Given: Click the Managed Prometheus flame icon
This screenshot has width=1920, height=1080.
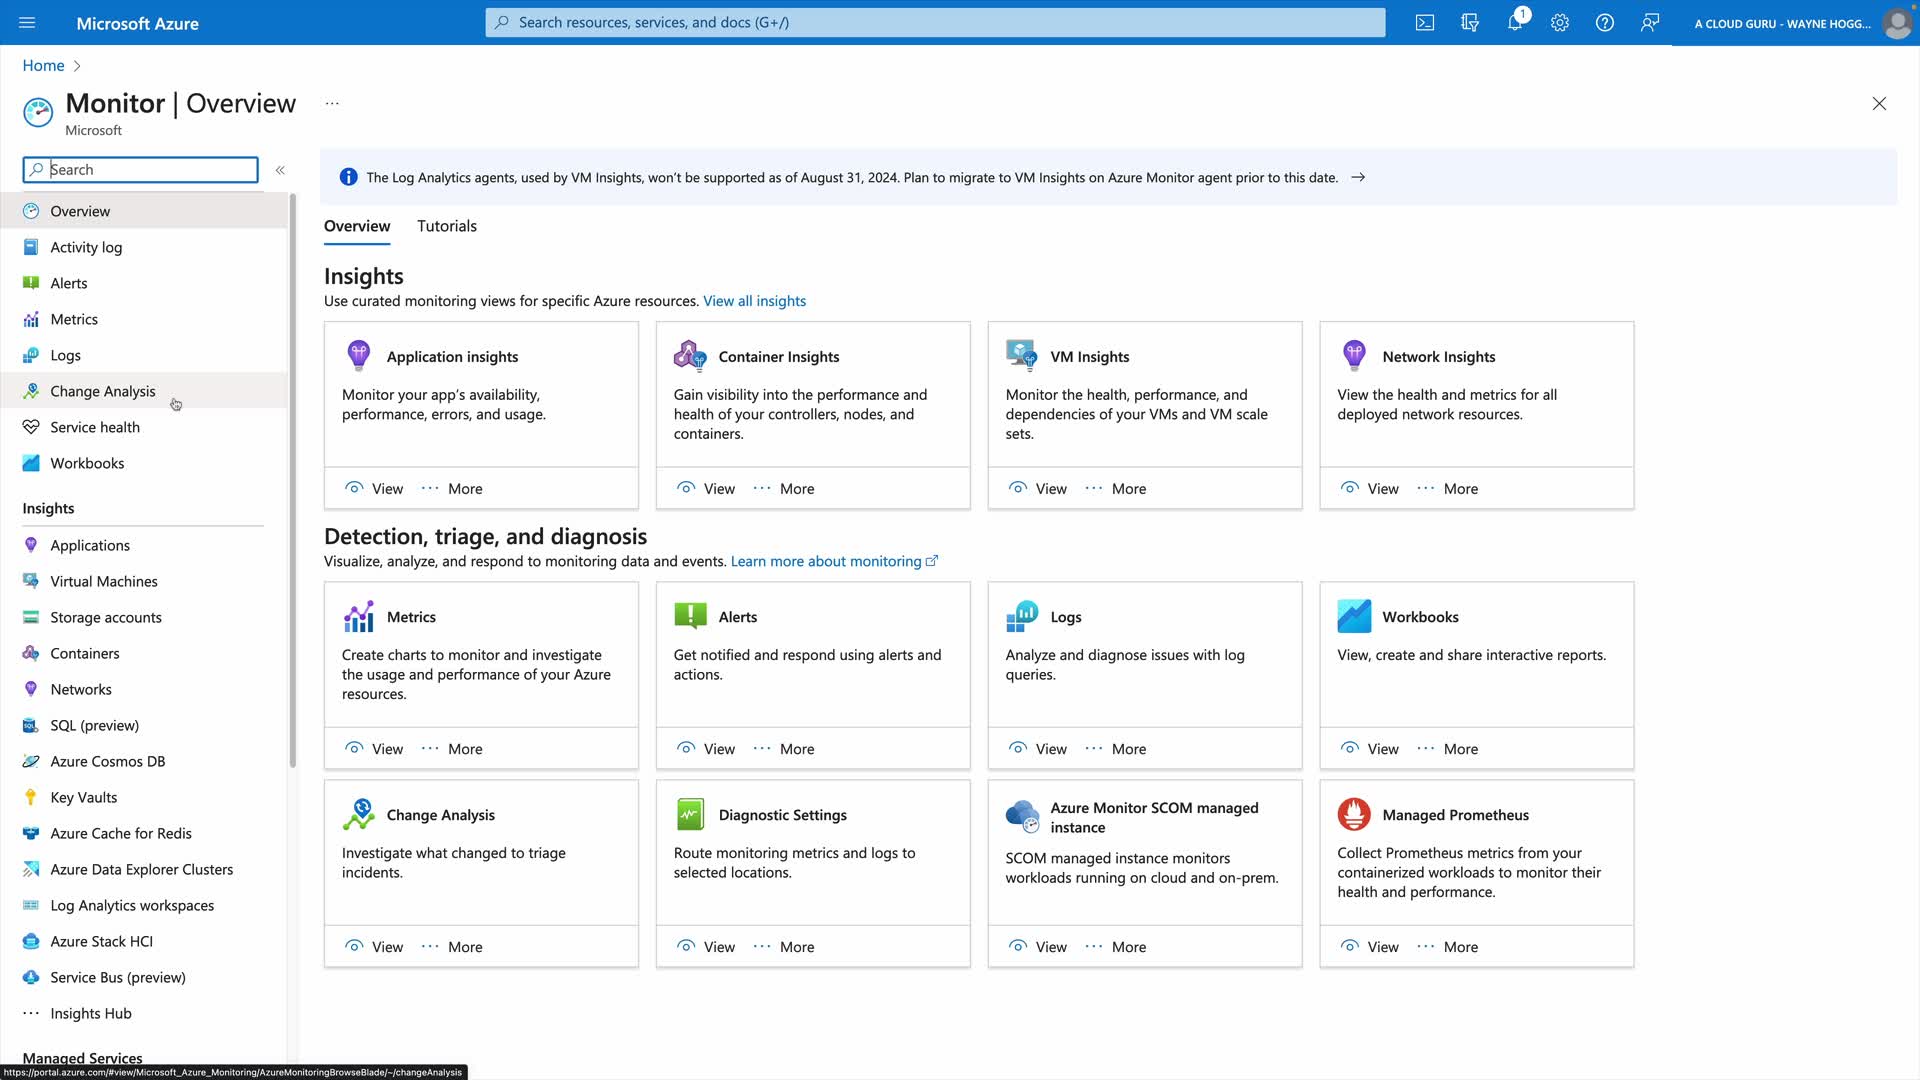Looking at the screenshot, I should (1354, 815).
